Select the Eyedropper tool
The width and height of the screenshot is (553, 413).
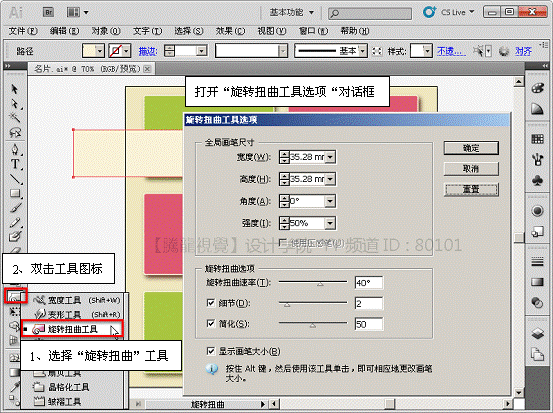point(14,387)
